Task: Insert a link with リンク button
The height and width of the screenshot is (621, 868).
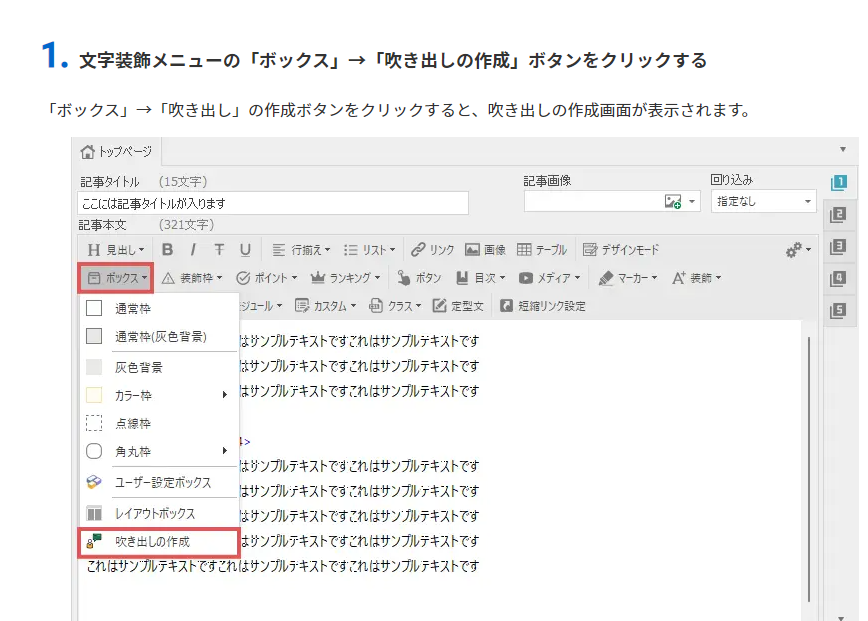Action: pos(433,250)
